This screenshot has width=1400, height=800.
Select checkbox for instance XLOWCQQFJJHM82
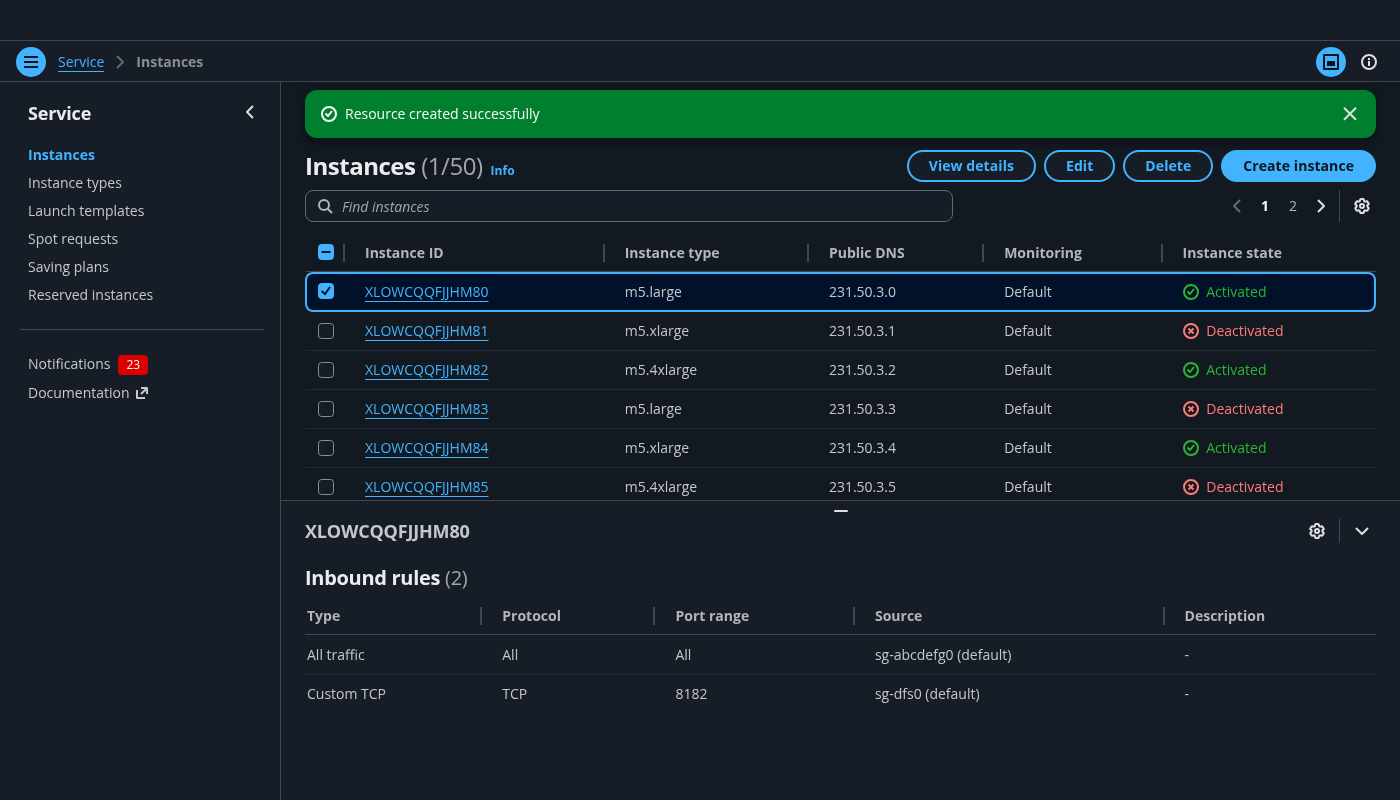click(x=326, y=370)
